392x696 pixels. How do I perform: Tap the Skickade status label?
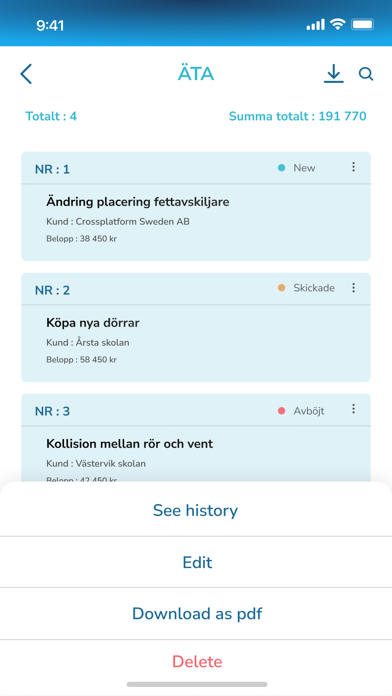[314, 288]
